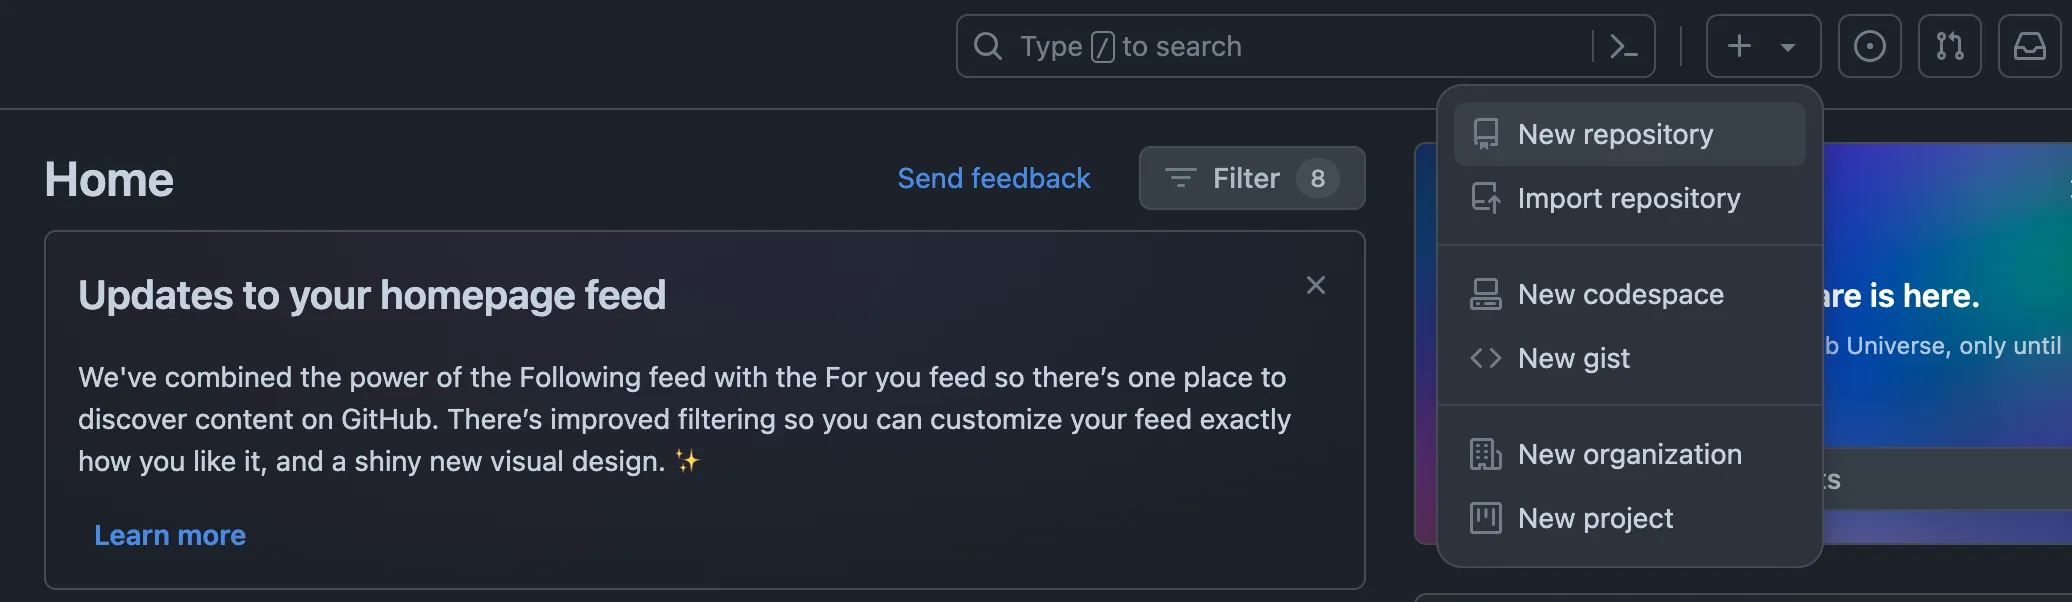Open the notifications inbox icon
Image resolution: width=2072 pixels, height=602 pixels.
pyautogui.click(x=2029, y=46)
